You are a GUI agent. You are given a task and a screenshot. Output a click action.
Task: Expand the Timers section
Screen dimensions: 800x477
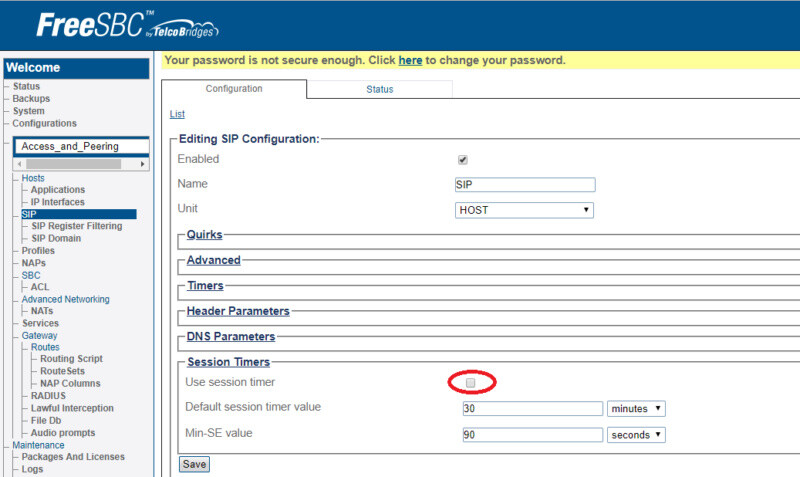pos(205,286)
